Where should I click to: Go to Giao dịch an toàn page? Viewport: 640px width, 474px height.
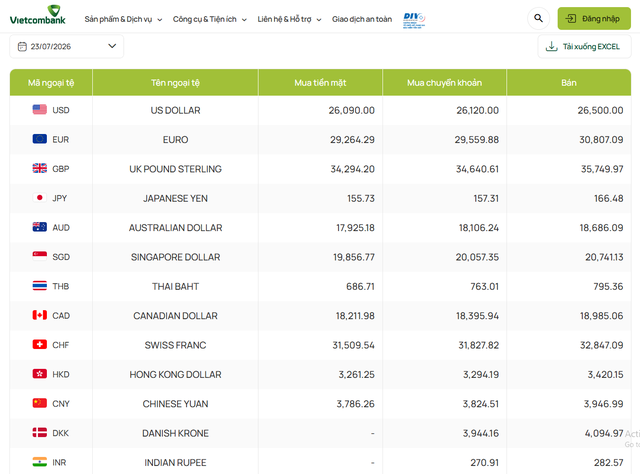coord(362,19)
